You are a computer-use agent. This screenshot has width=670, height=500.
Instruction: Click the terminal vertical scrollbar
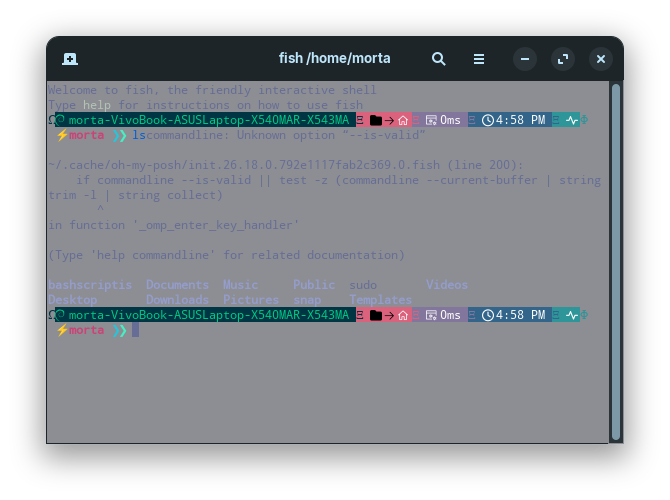click(x=616, y=262)
